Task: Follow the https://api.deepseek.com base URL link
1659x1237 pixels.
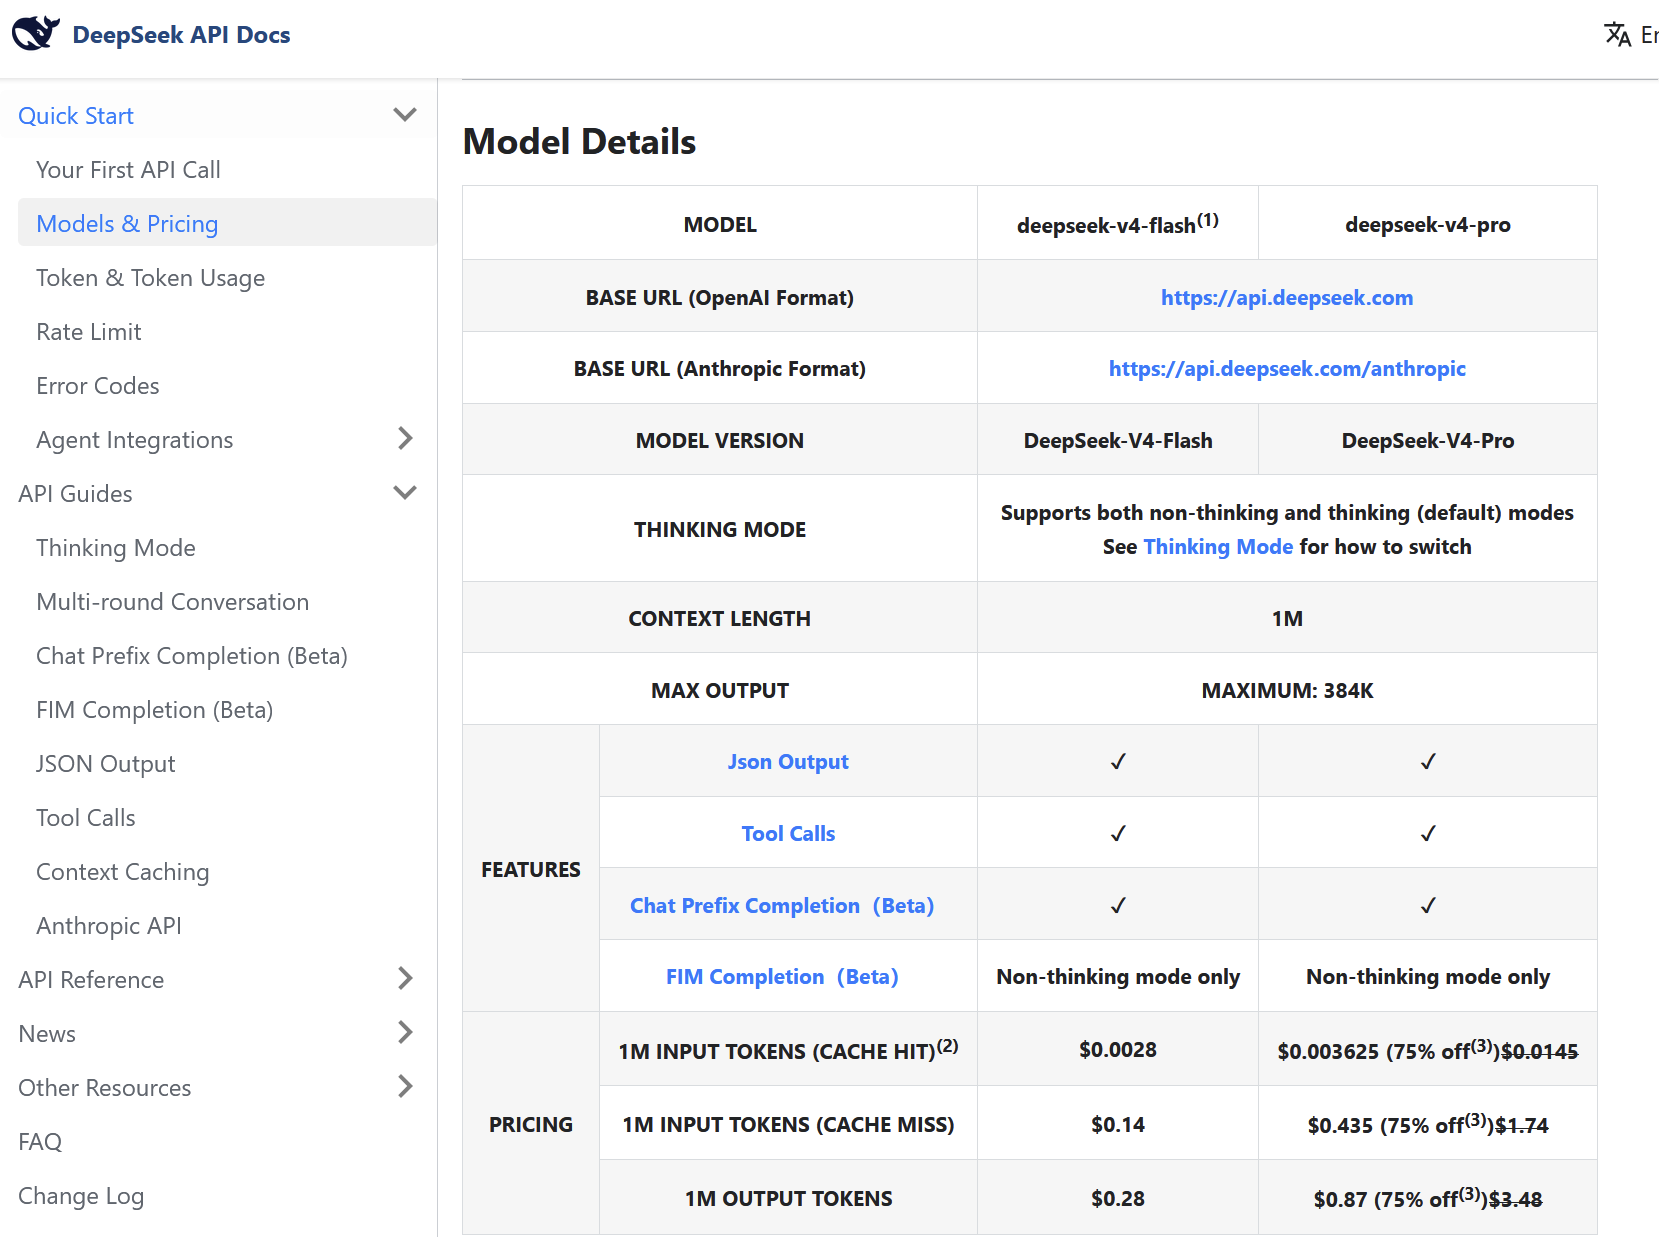Action: [x=1287, y=297]
